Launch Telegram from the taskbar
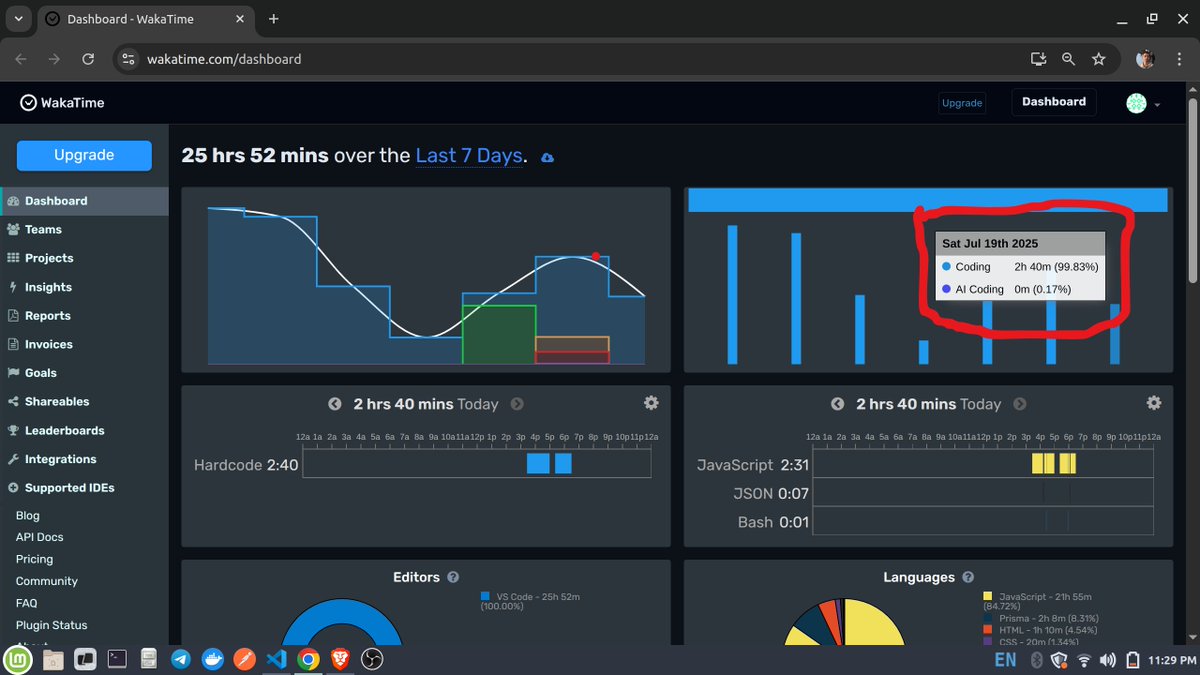This screenshot has width=1200, height=675. tap(181, 659)
